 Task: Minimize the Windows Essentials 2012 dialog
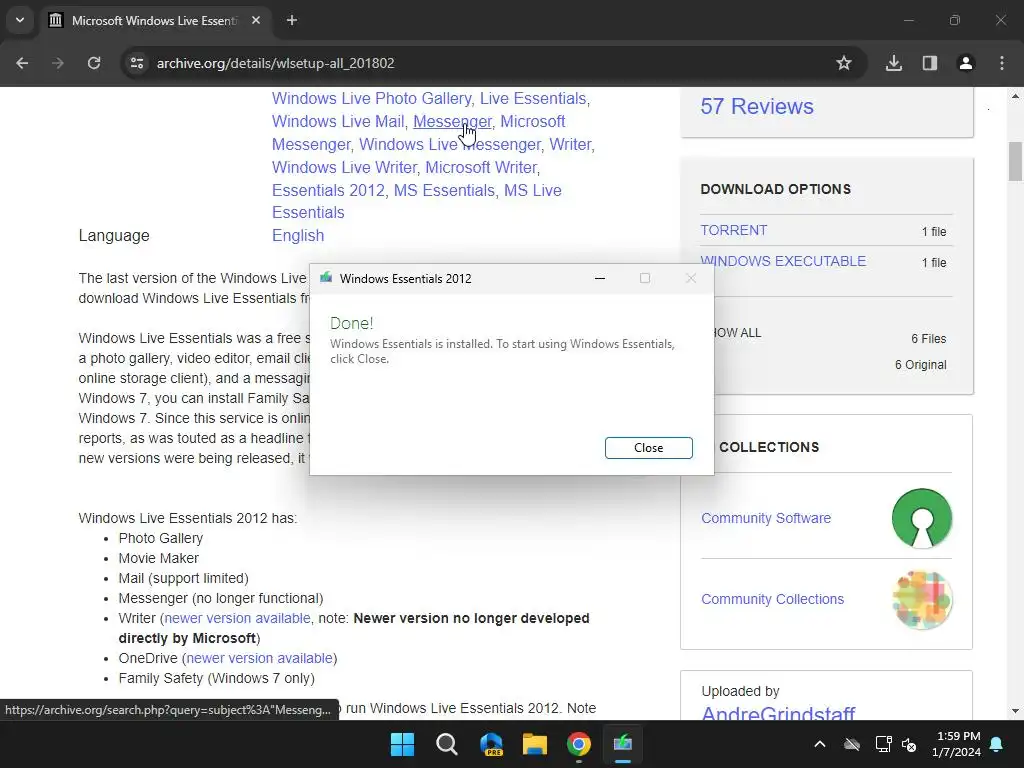tap(600, 278)
